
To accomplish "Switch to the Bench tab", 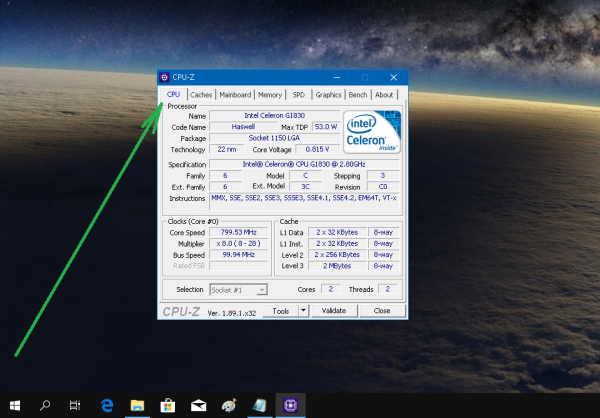I will click(358, 95).
